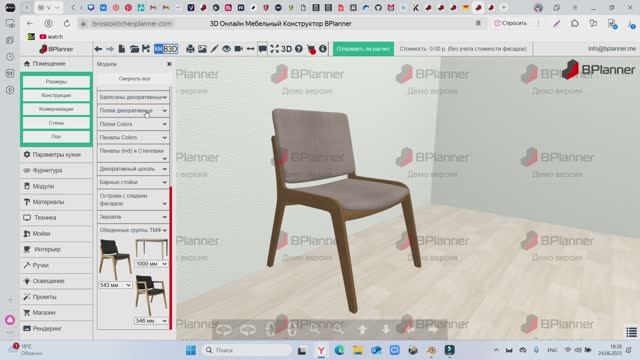Image resolution: width=640 pixels, height=360 pixels.
Task: Expand Панели Colors category
Action: click(x=133, y=138)
